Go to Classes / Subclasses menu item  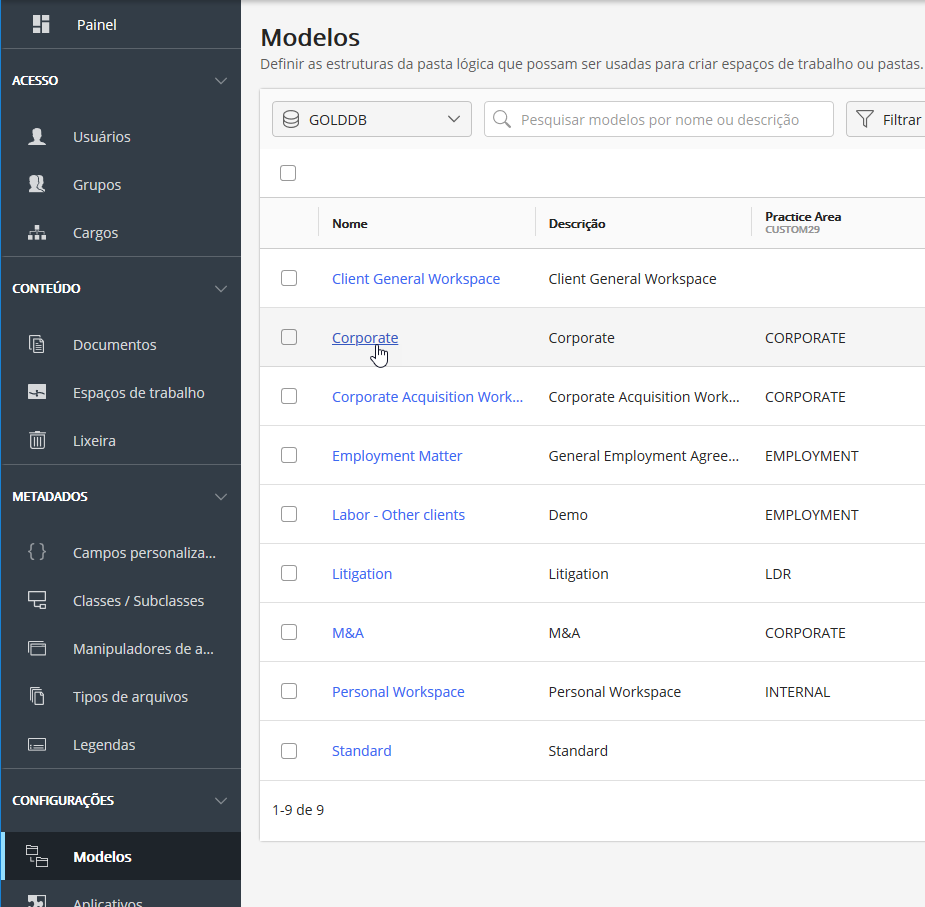coord(138,601)
